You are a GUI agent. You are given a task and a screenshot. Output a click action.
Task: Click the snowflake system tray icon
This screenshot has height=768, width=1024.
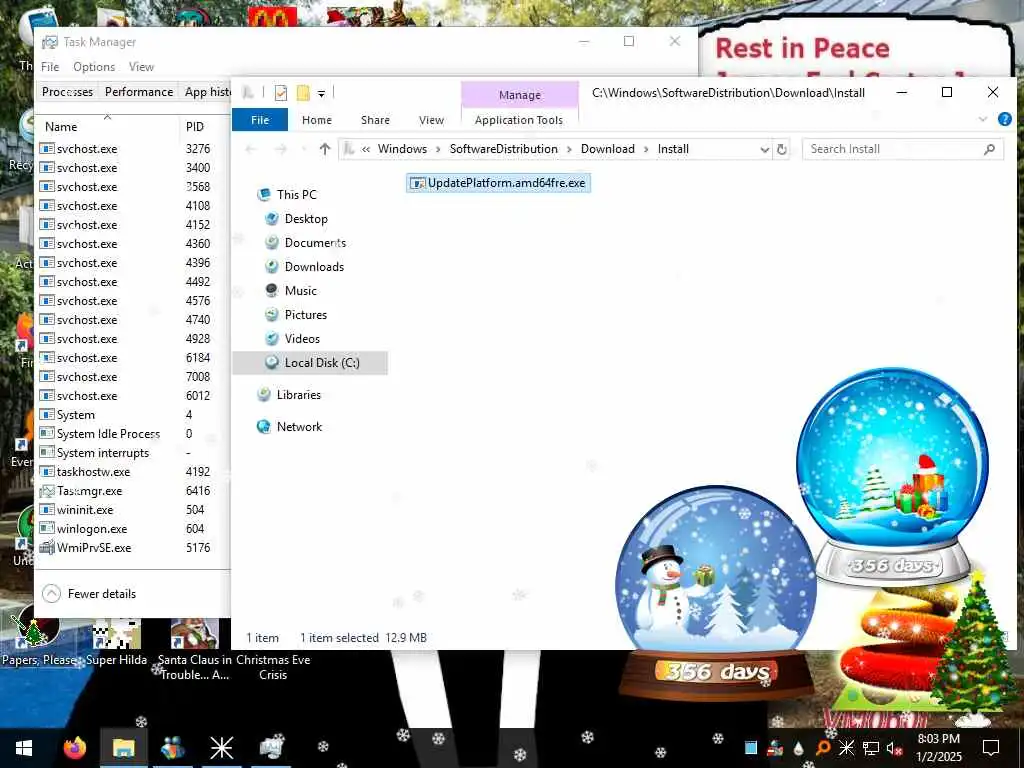point(846,748)
